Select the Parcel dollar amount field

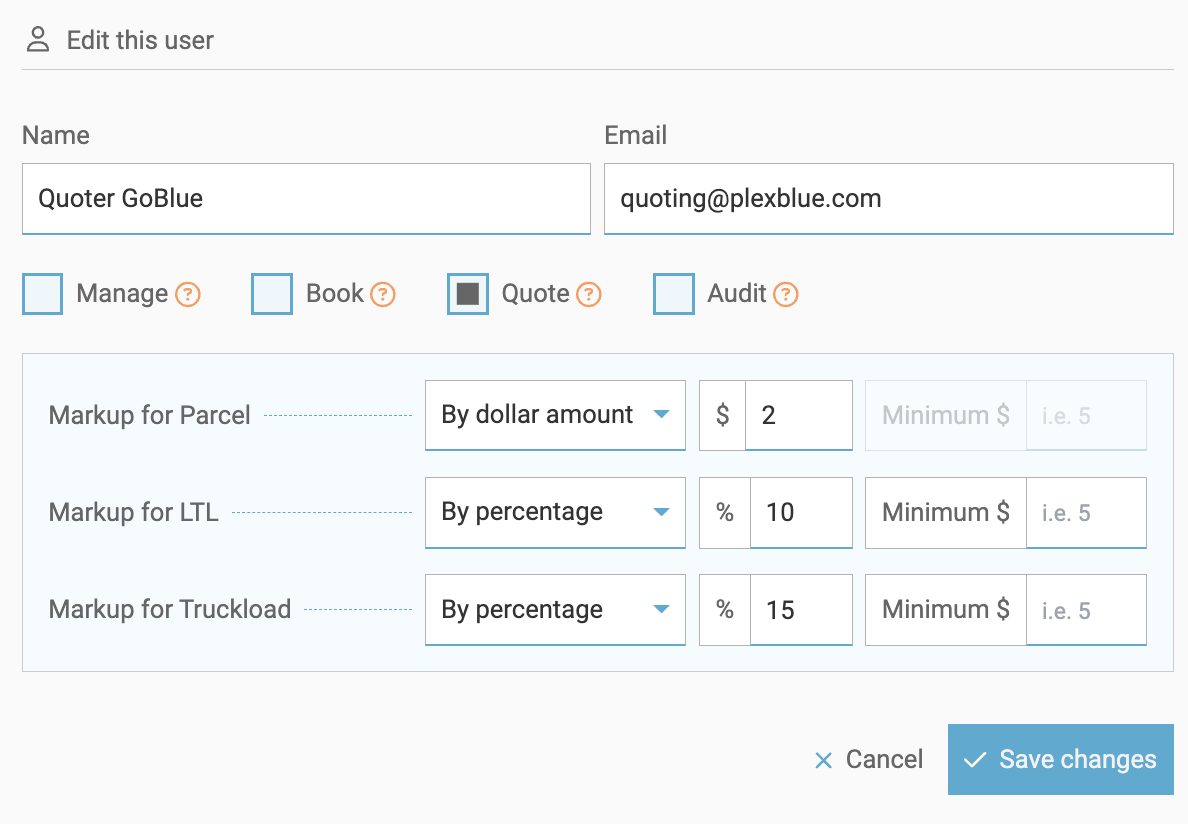pos(798,415)
